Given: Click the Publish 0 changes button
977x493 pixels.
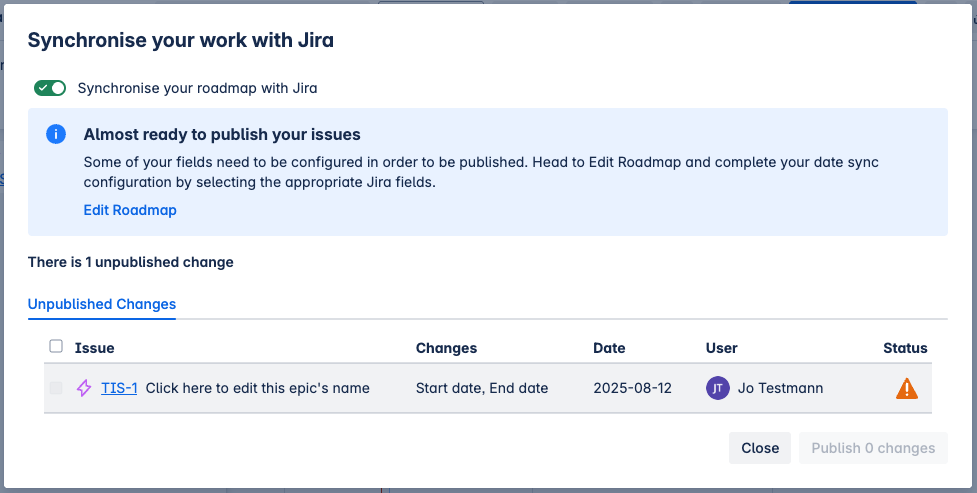Looking at the screenshot, I should 873,448.
